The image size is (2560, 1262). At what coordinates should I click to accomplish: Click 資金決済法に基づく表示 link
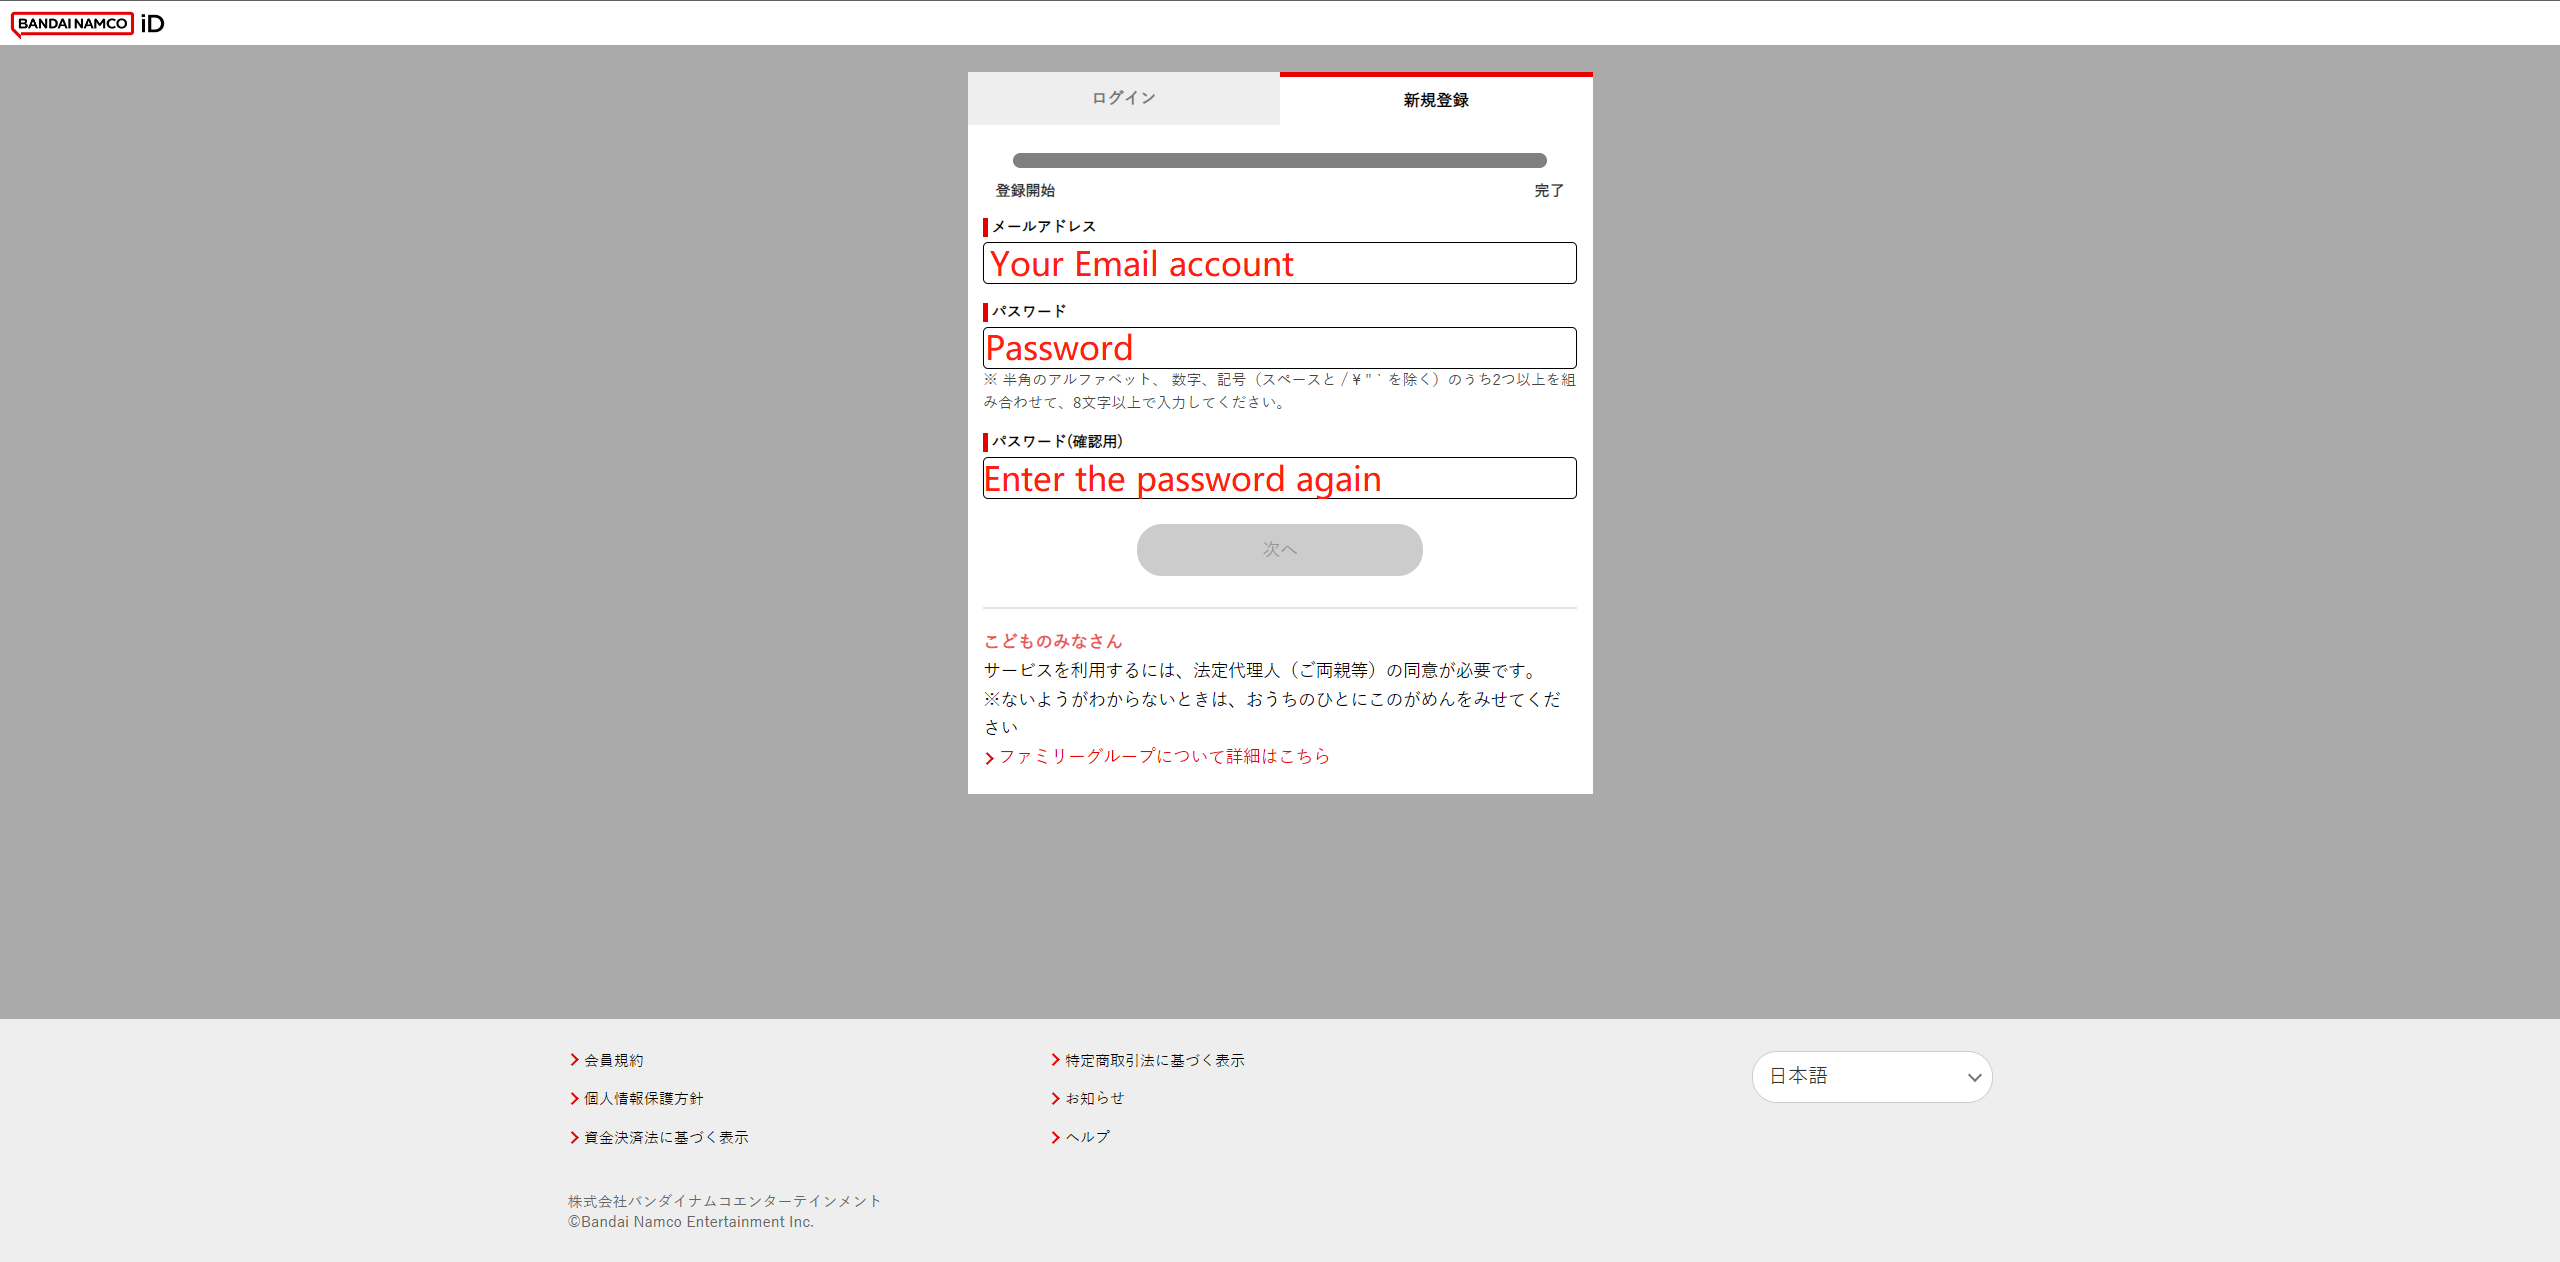tap(665, 1137)
